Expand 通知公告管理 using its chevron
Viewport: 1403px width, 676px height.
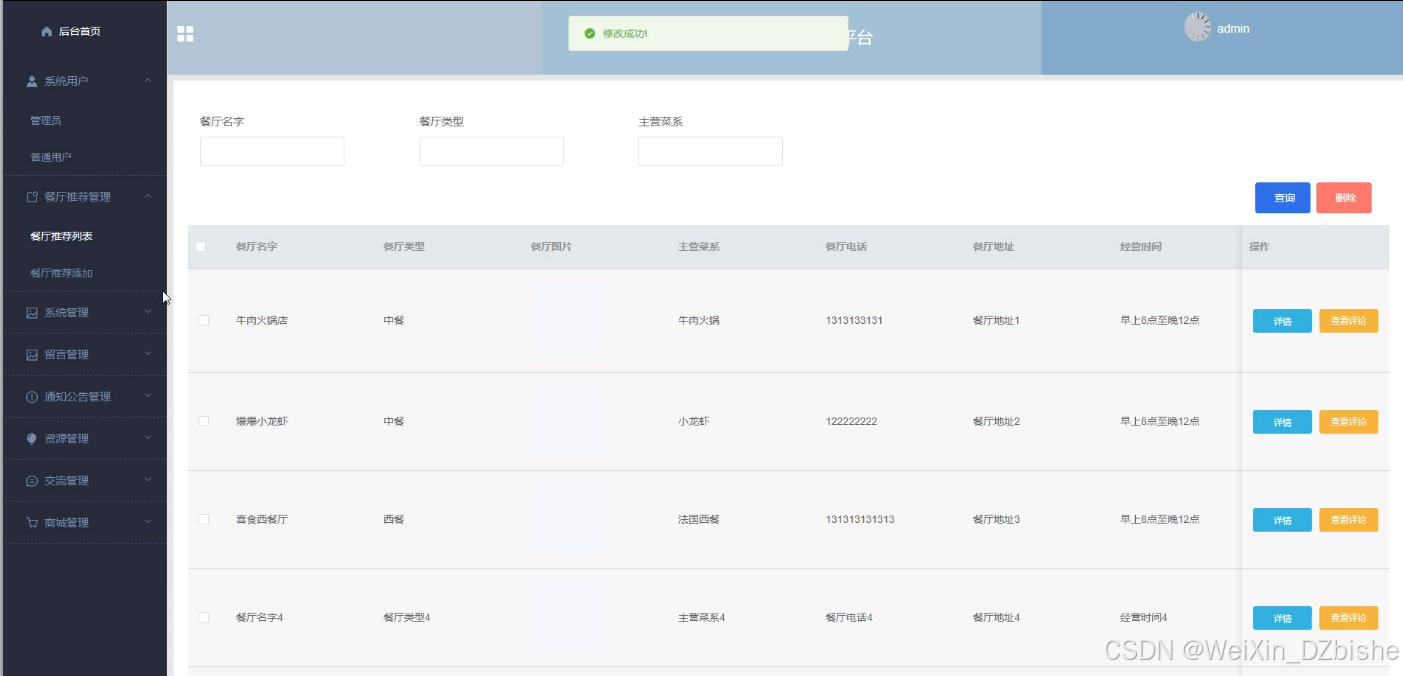(148, 396)
